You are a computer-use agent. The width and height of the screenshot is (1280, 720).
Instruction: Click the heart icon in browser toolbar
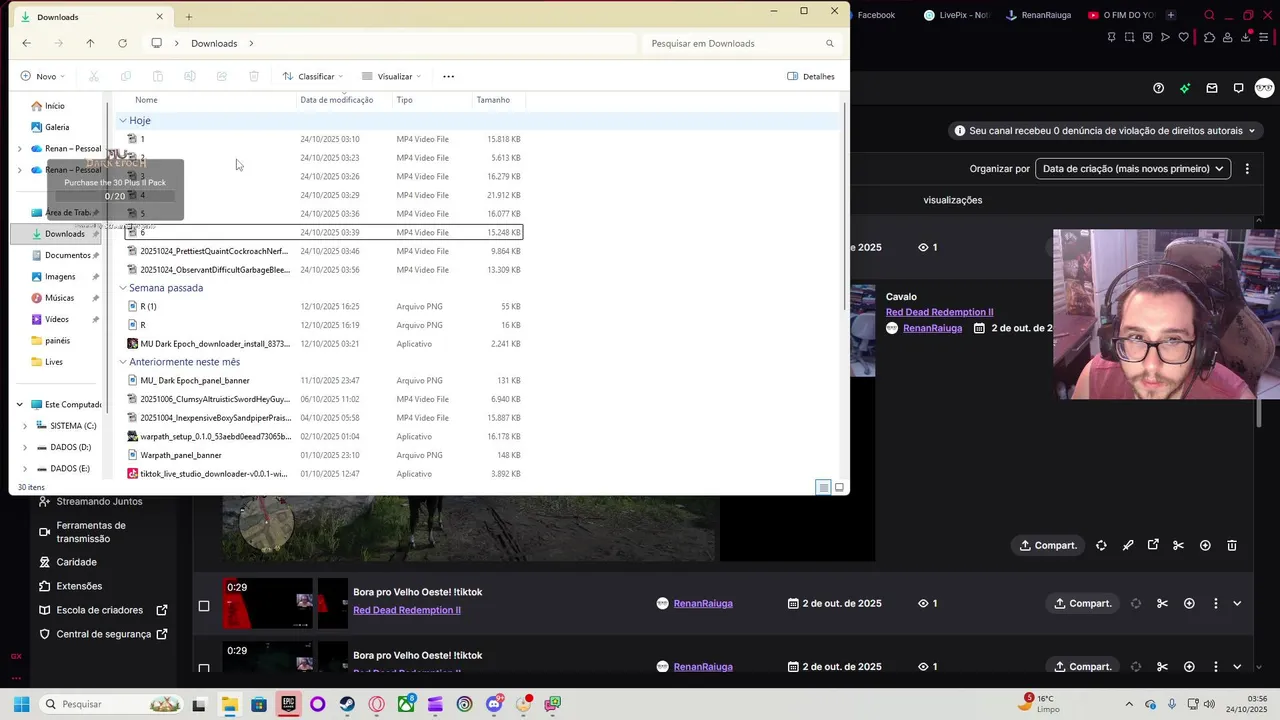pyautogui.click(x=1184, y=37)
